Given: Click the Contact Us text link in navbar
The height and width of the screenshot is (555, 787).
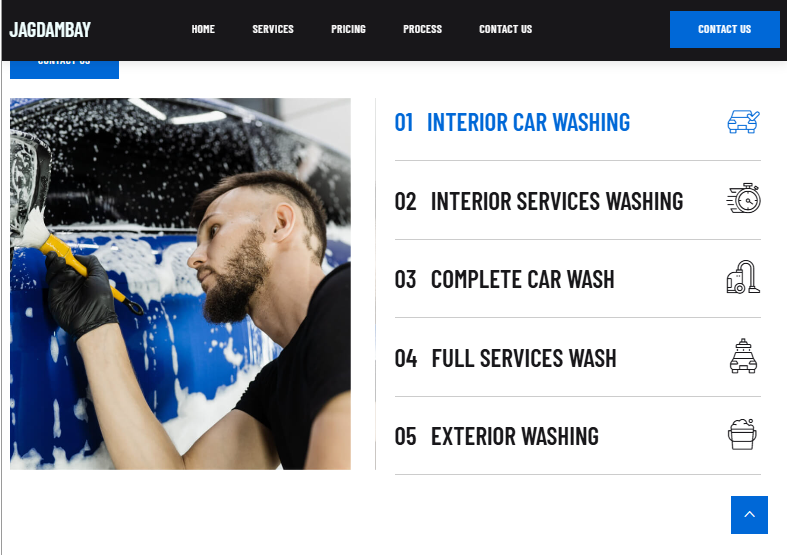Looking at the screenshot, I should click(x=505, y=29).
